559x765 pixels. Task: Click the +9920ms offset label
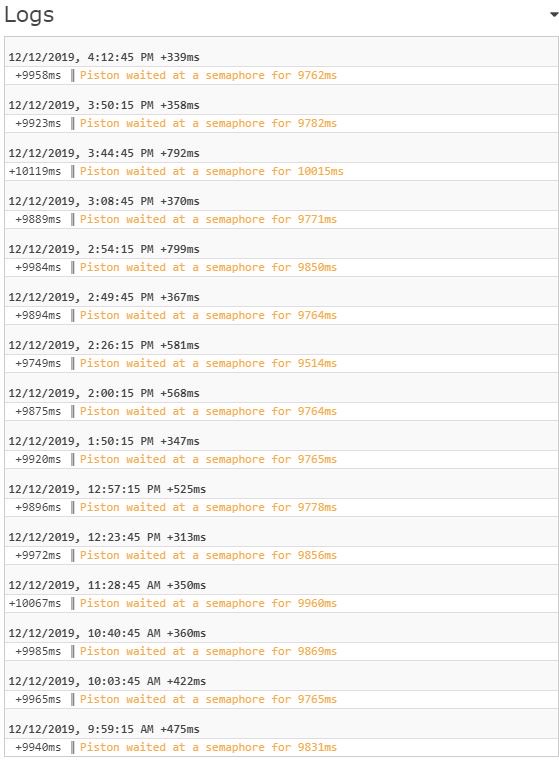pyautogui.click(x=38, y=459)
